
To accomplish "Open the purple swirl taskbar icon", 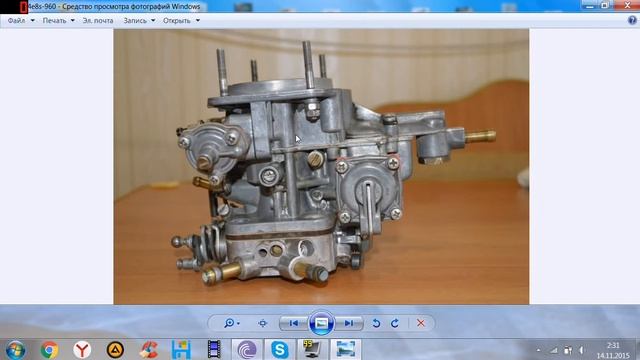I will point(247,350).
